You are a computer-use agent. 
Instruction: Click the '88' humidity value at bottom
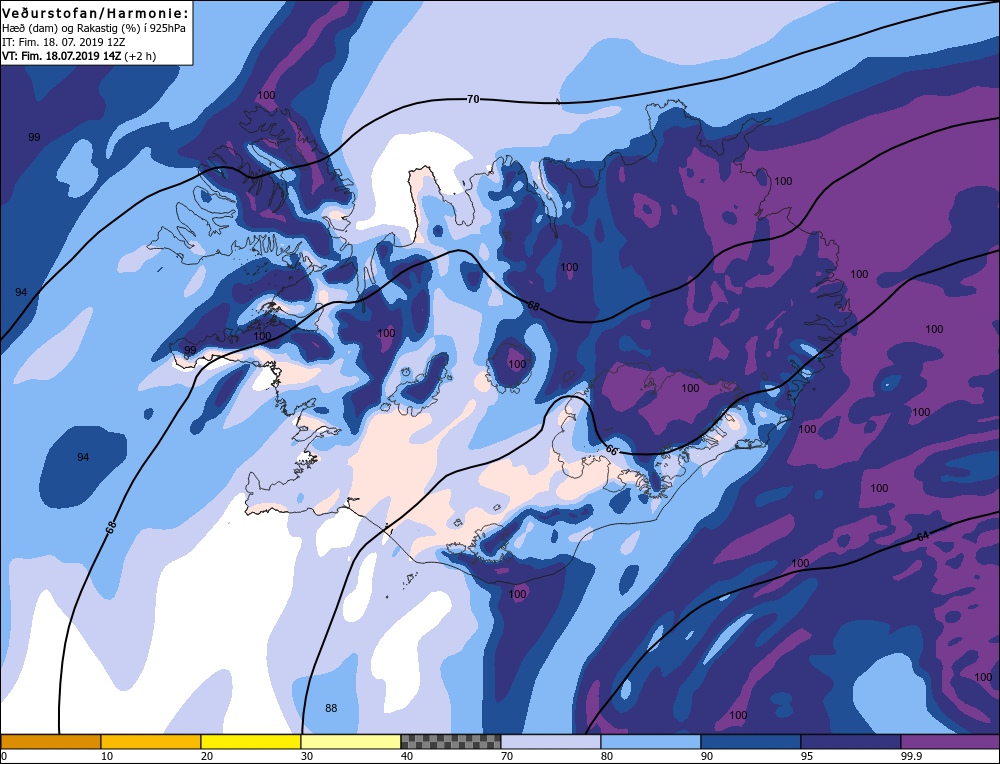pyautogui.click(x=331, y=708)
